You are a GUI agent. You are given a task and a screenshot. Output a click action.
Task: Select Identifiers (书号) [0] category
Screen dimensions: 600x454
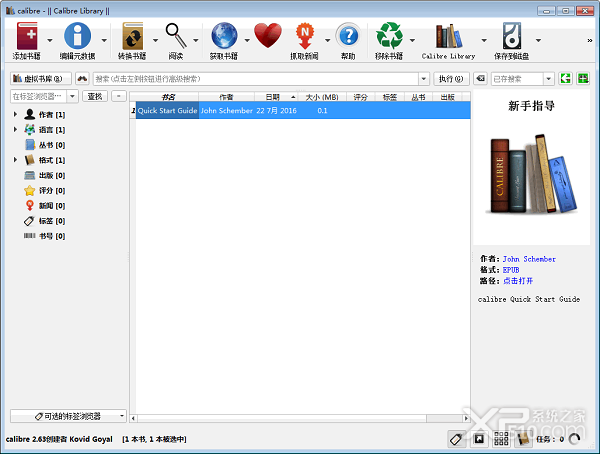pos(45,236)
